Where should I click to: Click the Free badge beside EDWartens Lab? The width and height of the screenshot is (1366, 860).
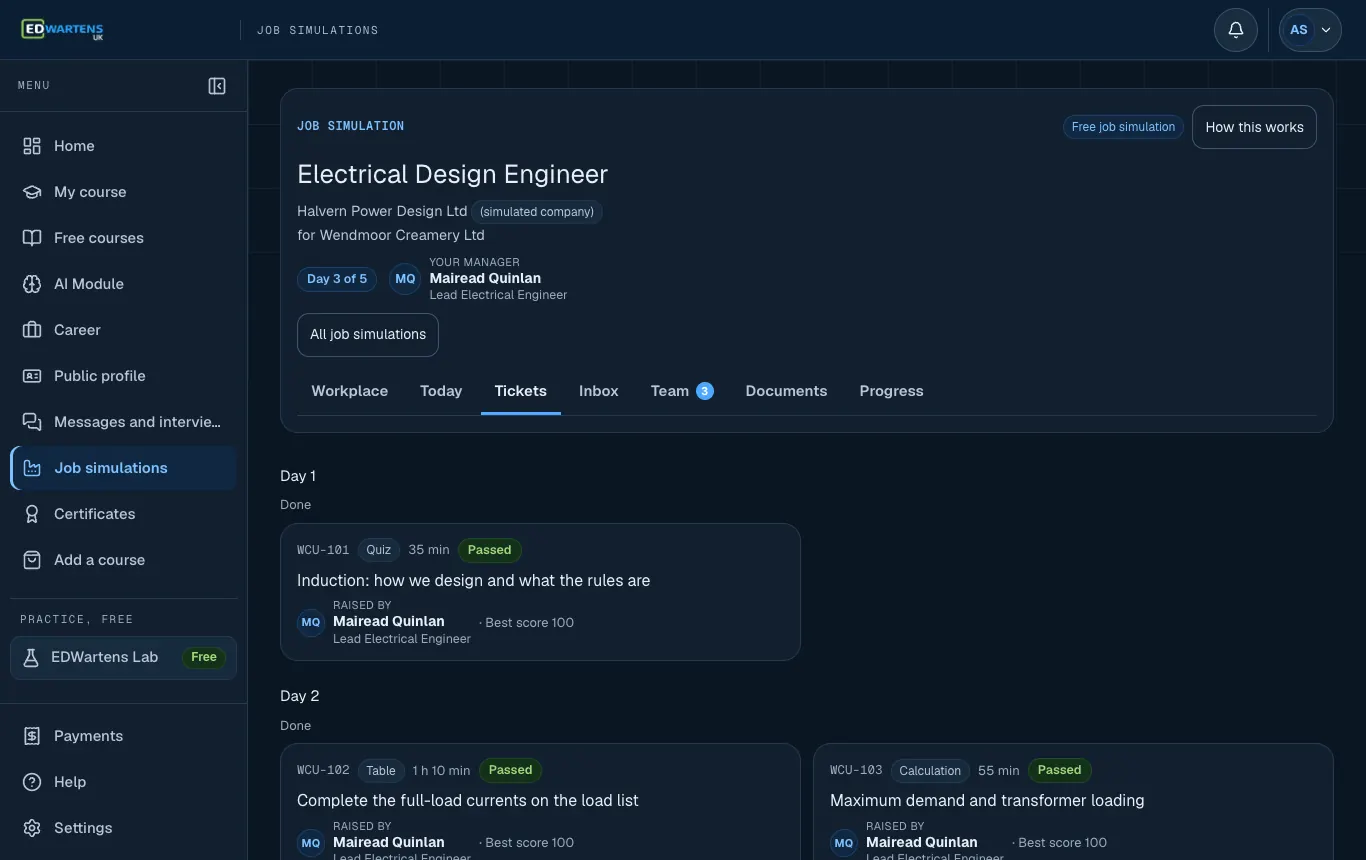point(204,658)
